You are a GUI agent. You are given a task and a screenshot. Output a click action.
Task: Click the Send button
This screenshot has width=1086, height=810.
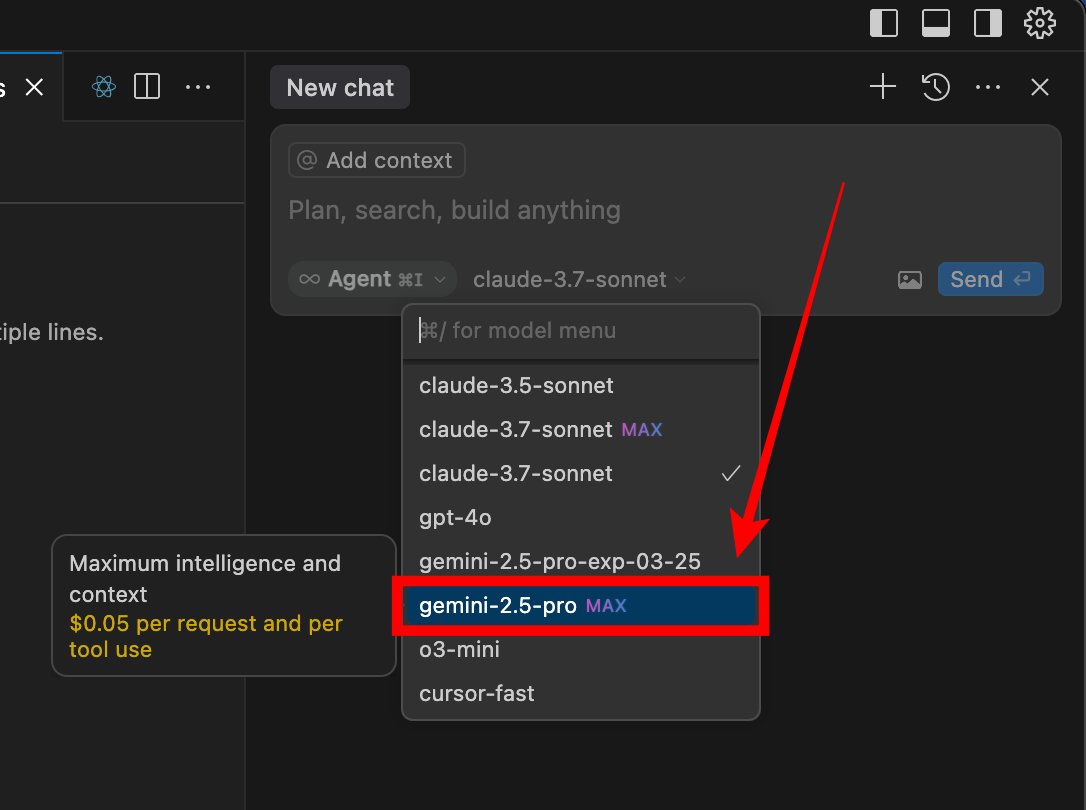pyautogui.click(x=990, y=279)
